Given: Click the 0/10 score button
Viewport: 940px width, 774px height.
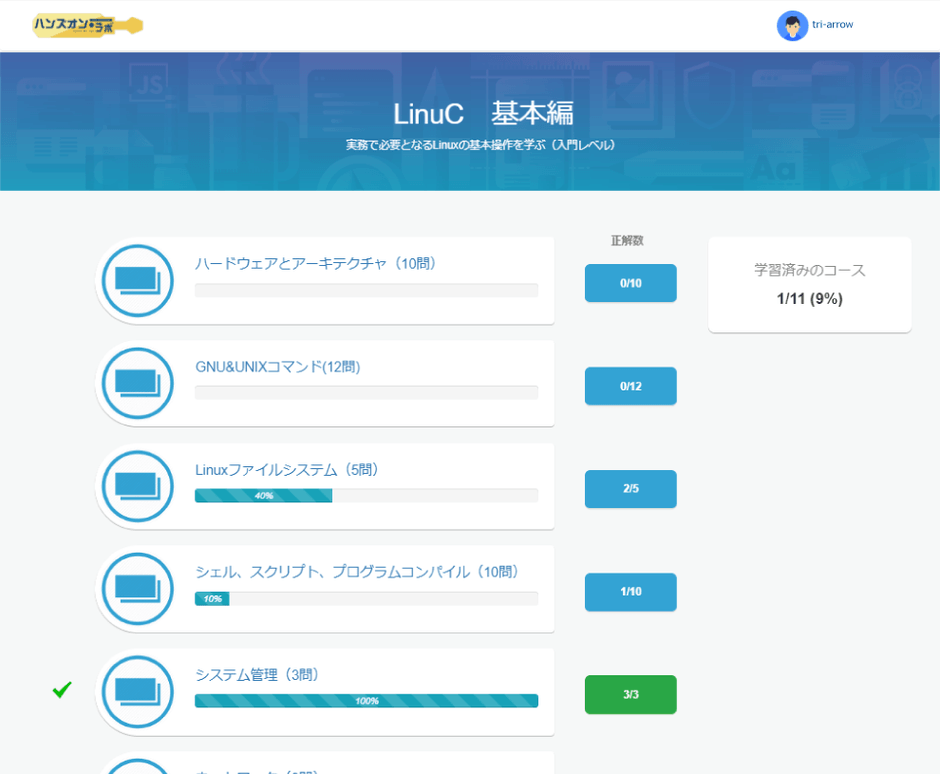Looking at the screenshot, I should point(630,283).
